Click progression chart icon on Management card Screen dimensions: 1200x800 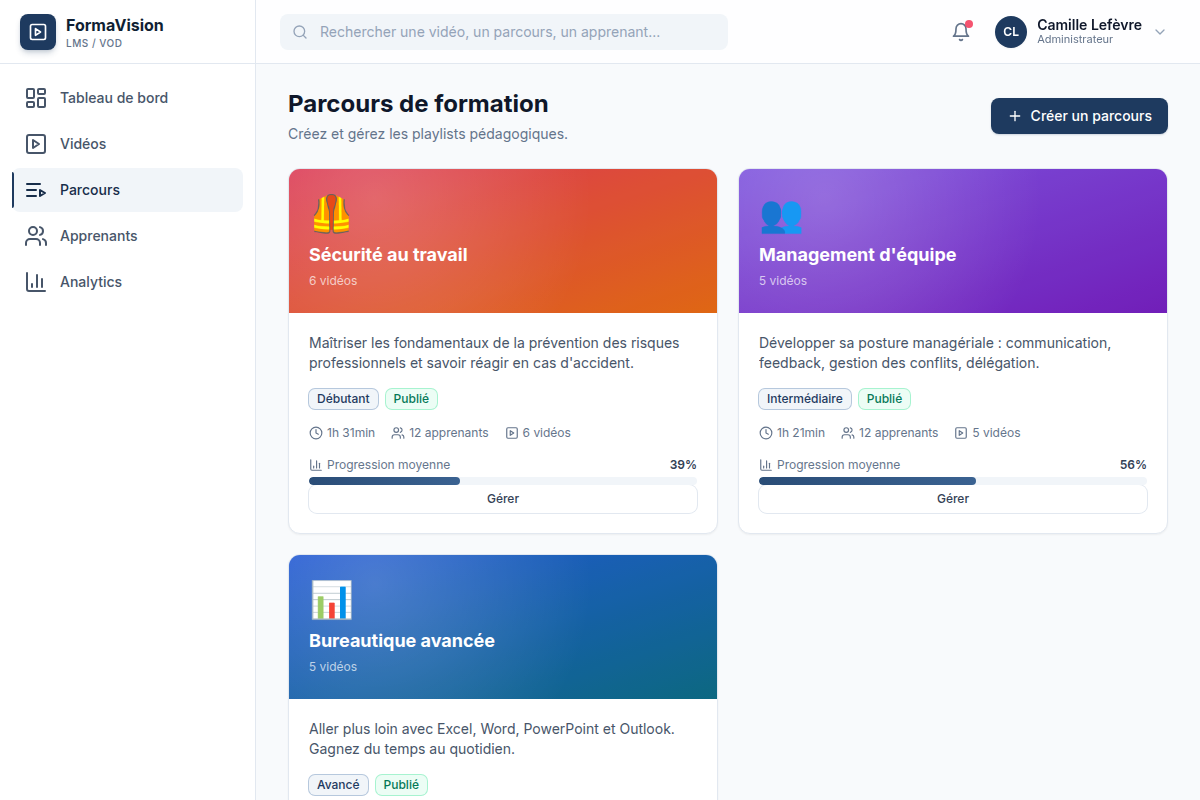[766, 465]
